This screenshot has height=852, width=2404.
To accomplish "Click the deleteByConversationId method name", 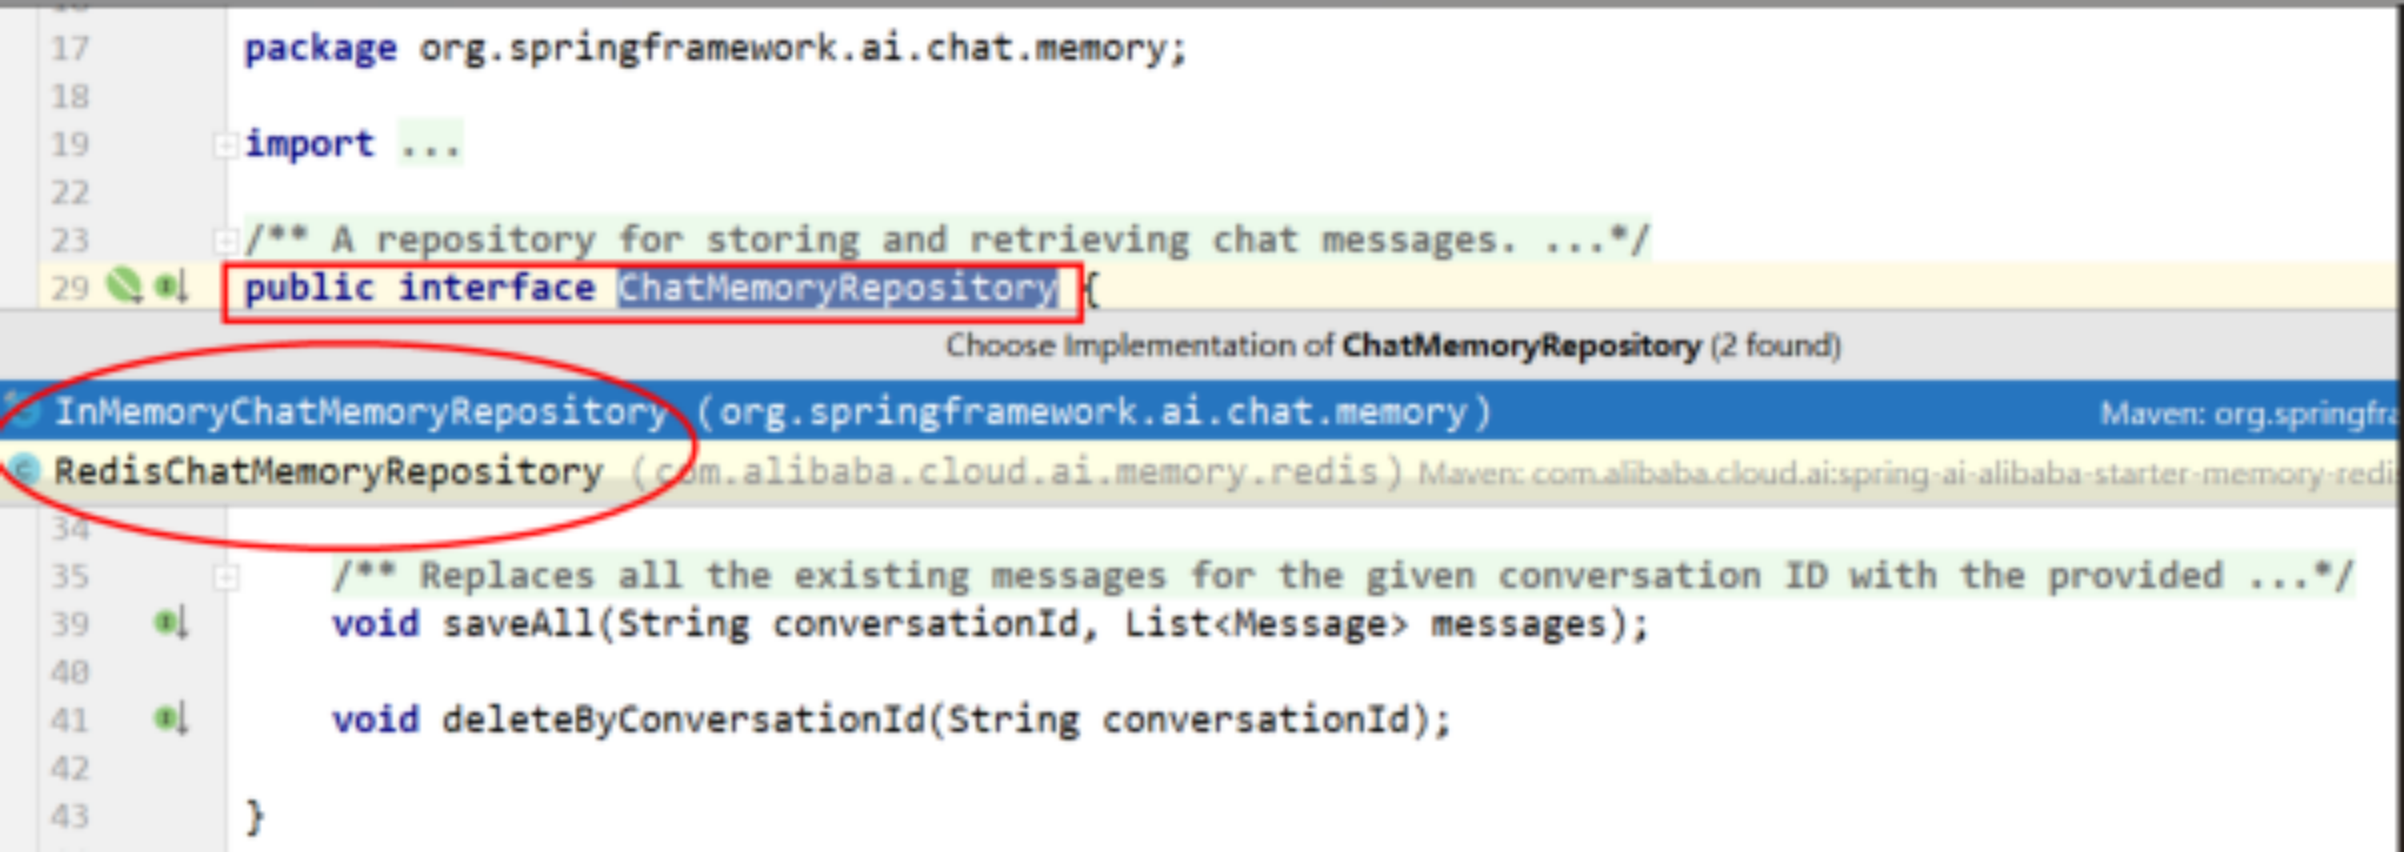I will click(x=684, y=719).
